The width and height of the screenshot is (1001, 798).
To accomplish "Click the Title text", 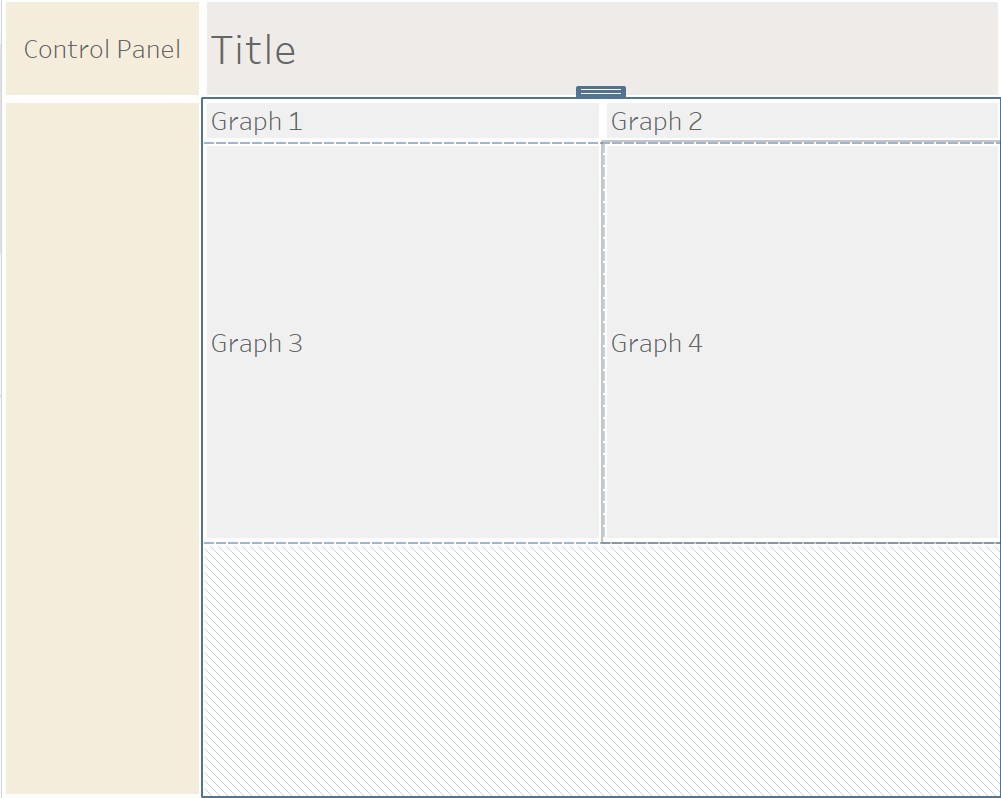I will 253,50.
